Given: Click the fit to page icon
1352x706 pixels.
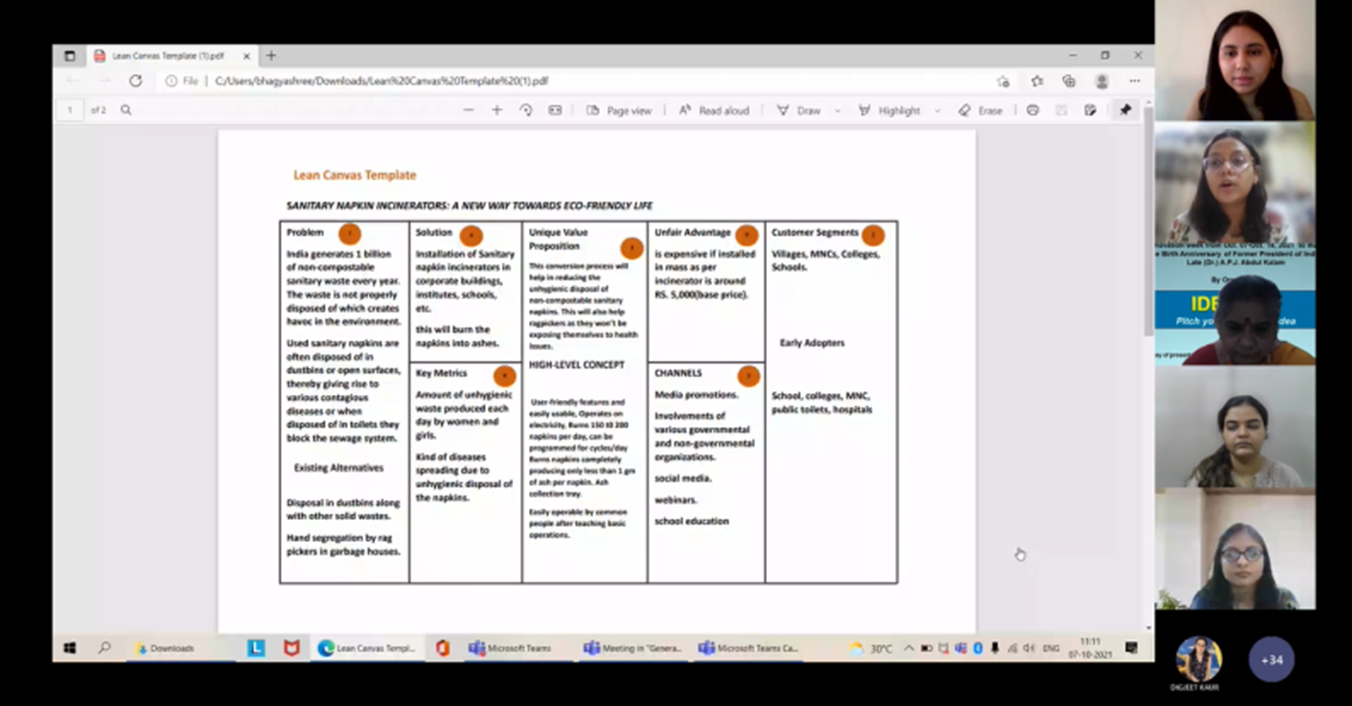Looking at the screenshot, I should click(x=555, y=110).
